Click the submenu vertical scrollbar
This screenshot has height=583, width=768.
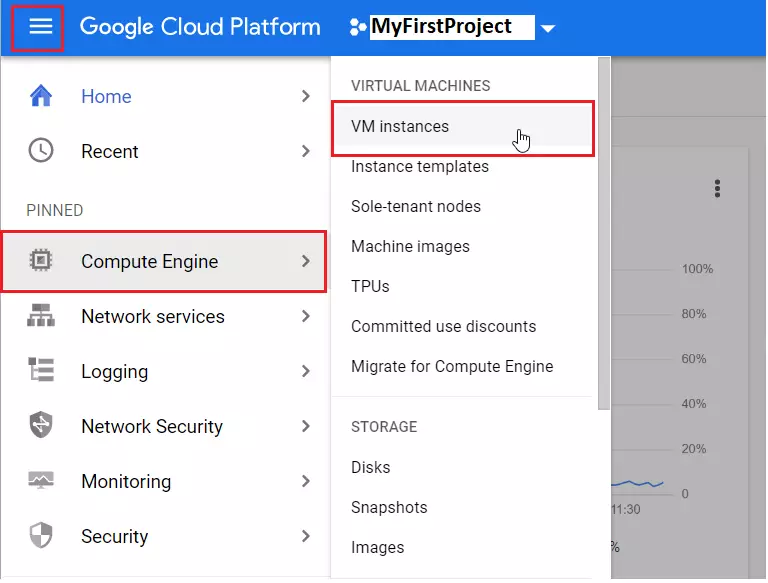click(x=605, y=234)
